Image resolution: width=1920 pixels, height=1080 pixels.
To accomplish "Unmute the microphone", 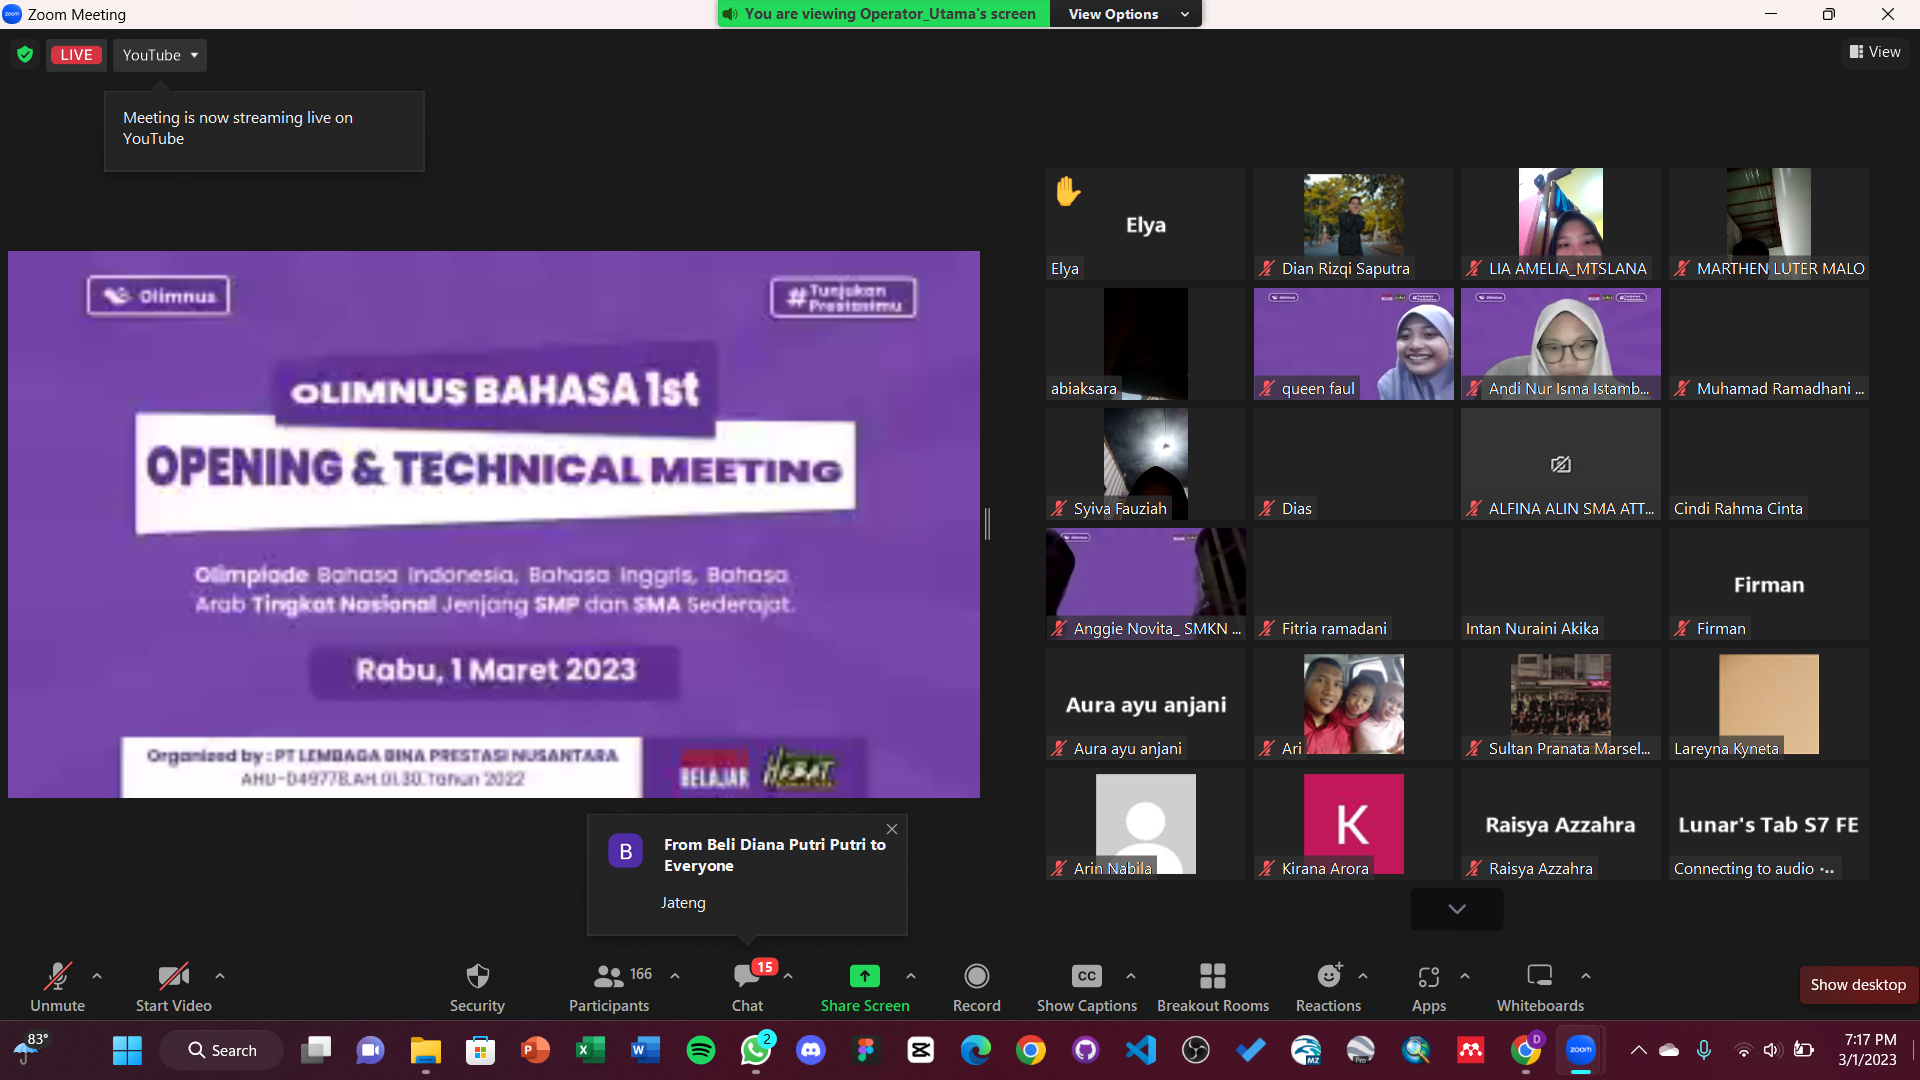I will click(57, 976).
